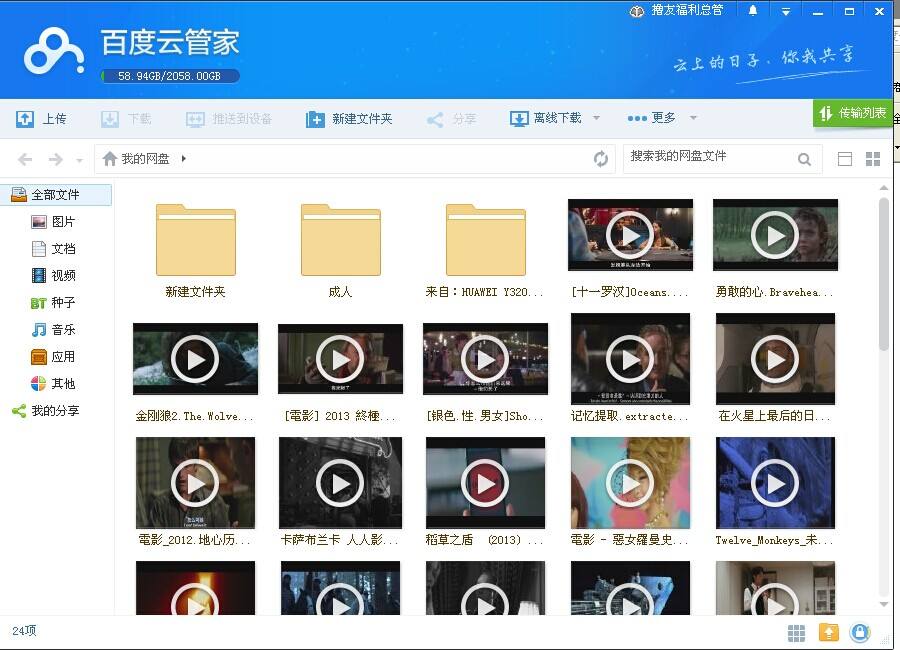Expand the 离线下载 dropdown arrow

596,118
